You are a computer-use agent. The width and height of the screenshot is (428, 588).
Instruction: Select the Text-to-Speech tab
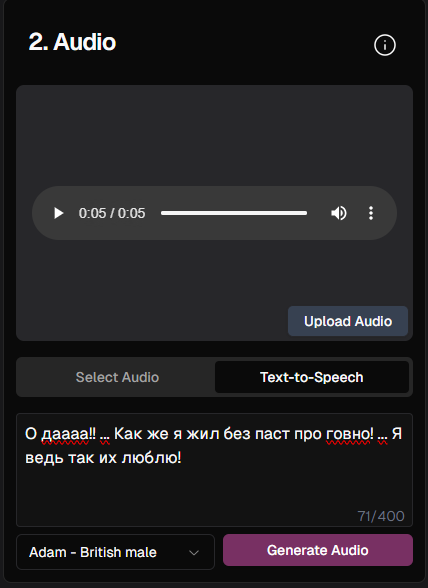312,377
